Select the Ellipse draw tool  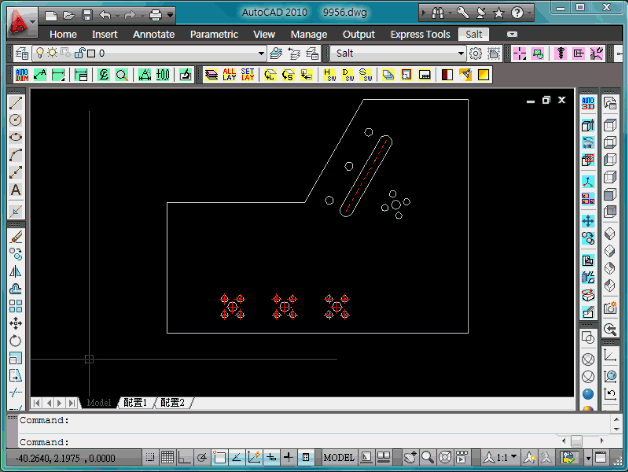16,137
